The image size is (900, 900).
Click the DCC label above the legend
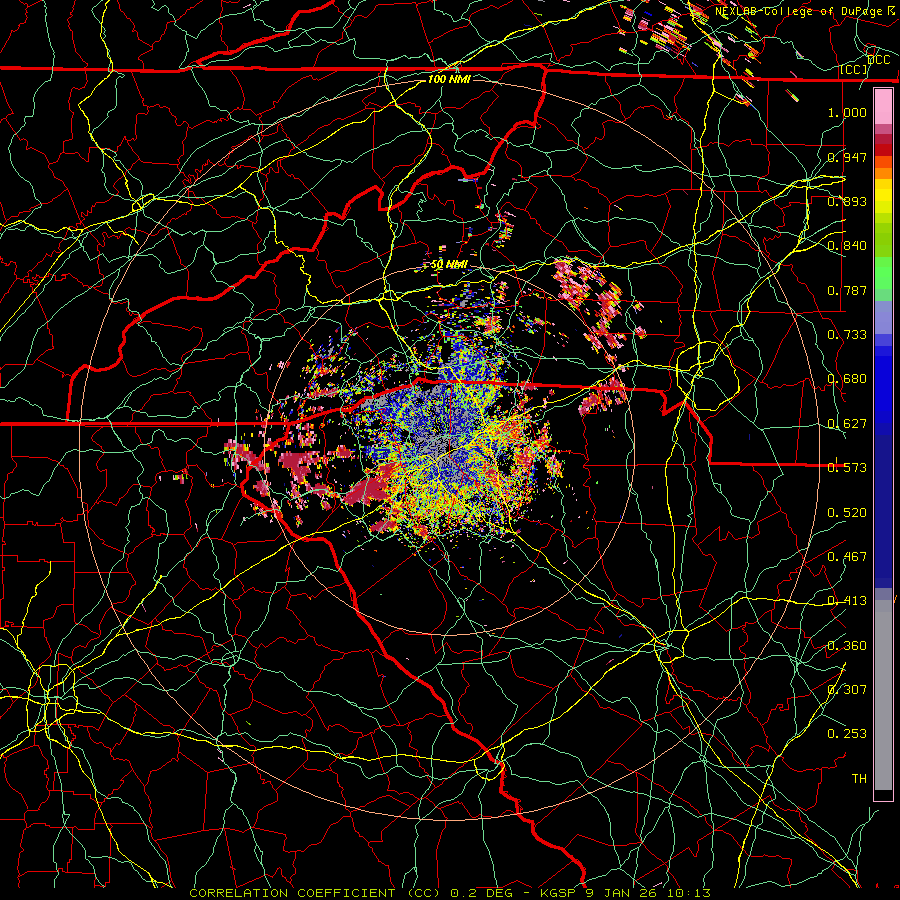coord(878,60)
